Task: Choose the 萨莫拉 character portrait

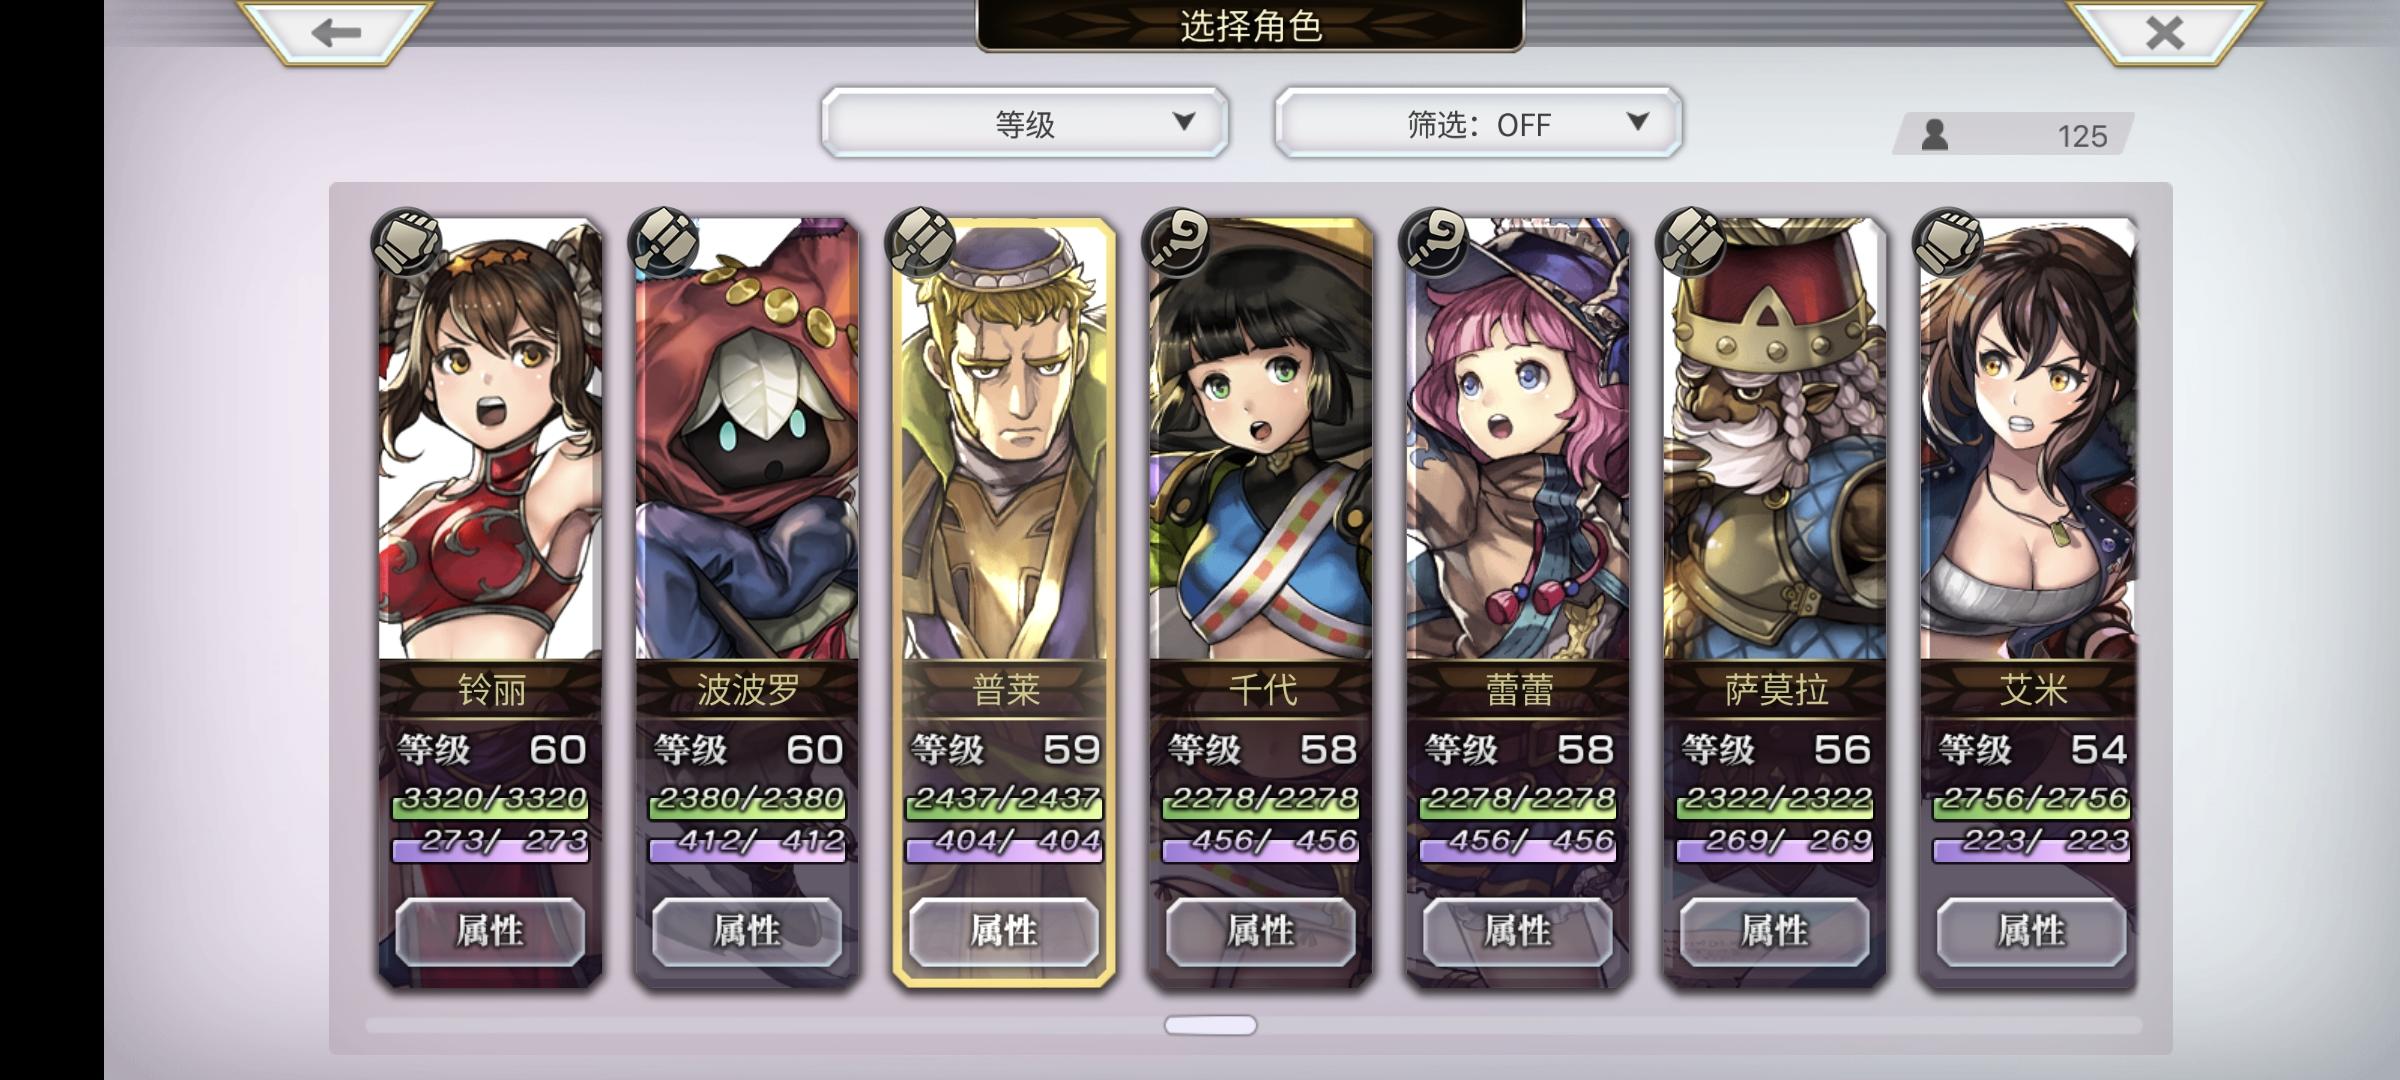Action: coord(1775,438)
